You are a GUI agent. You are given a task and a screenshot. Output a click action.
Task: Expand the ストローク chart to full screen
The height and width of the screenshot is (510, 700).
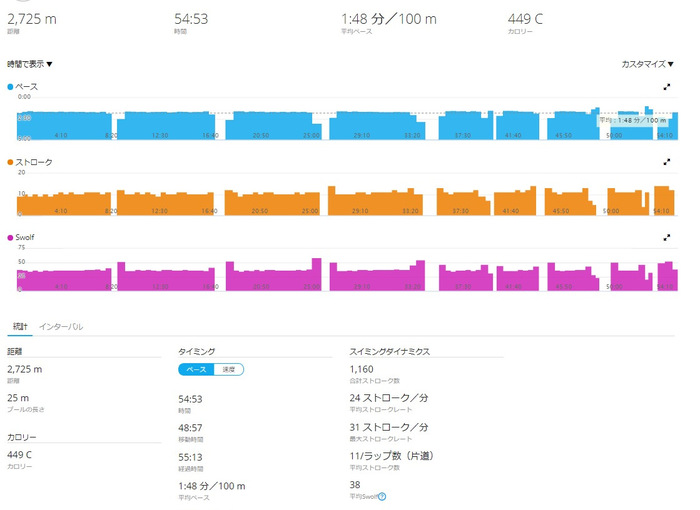pos(667,162)
